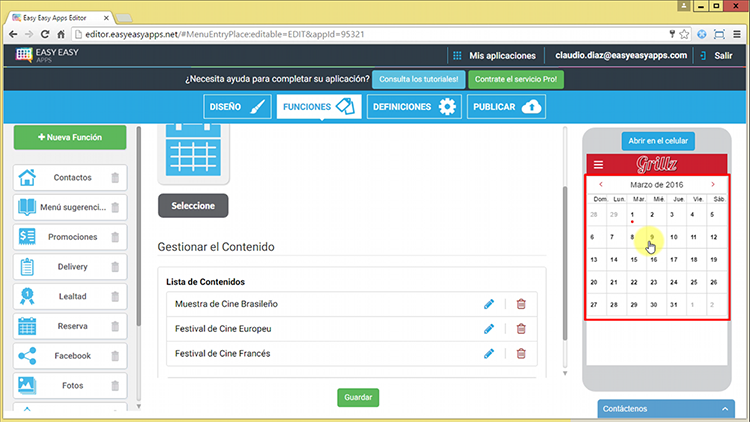Save changes with Guardar button
Image resolution: width=750 pixels, height=422 pixels.
(358, 398)
